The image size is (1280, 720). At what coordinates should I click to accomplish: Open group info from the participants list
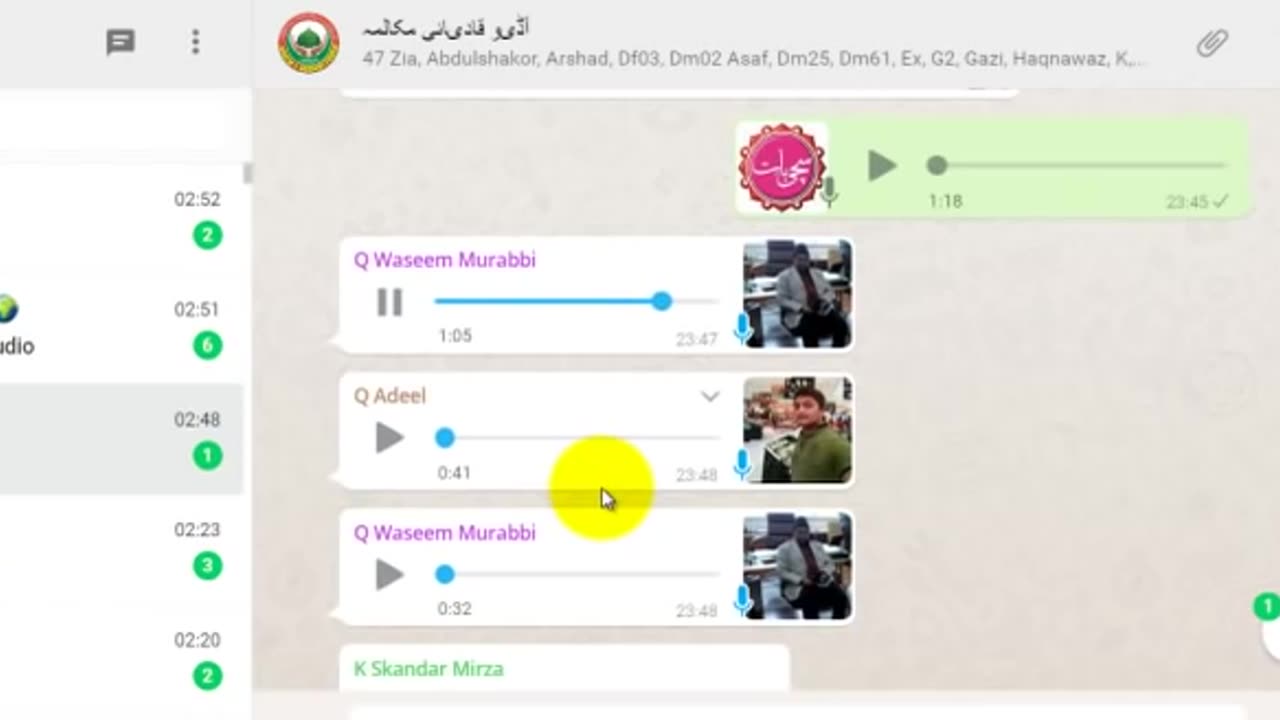coord(753,59)
